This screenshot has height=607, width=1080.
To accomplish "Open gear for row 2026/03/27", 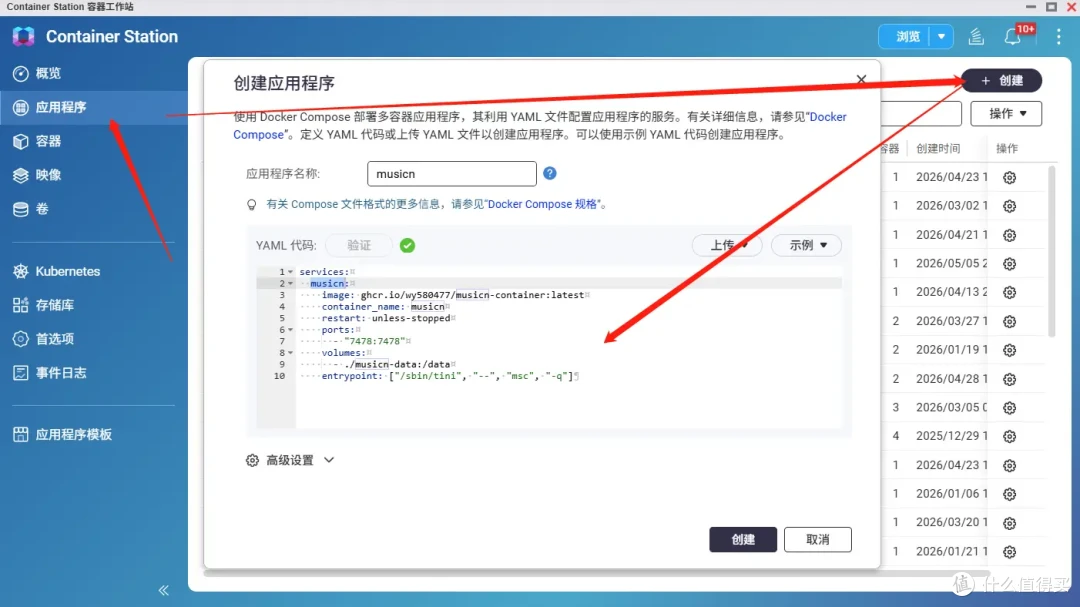I will (x=1009, y=322).
